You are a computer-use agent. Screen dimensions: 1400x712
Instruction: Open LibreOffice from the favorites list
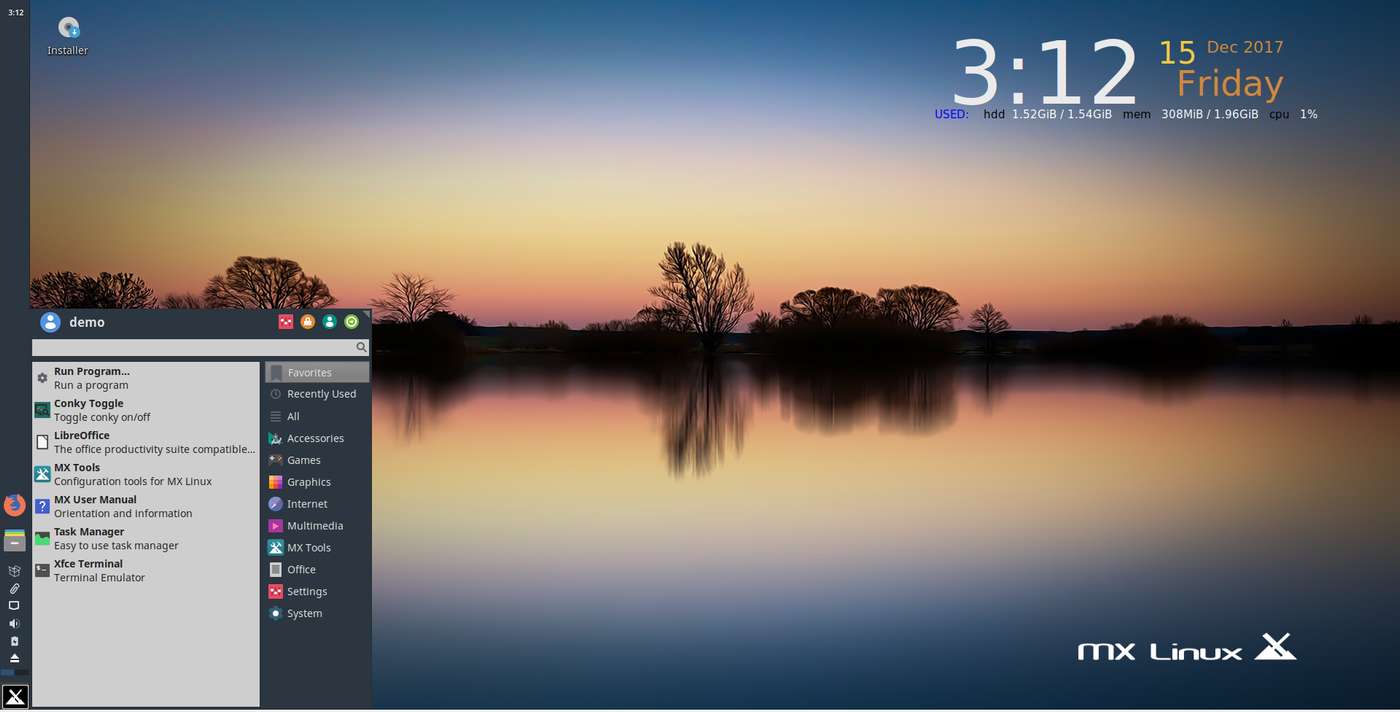146,442
